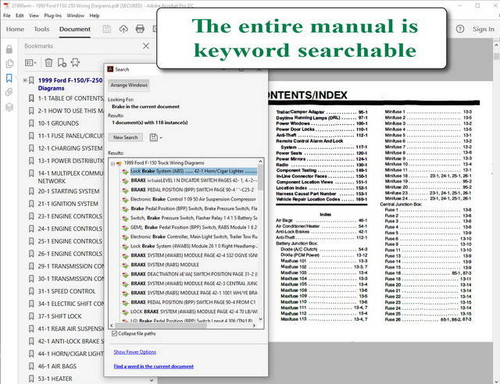
Task: Select result BRAKE SYSTEM (RABS) MODULE
Action: coord(165,265)
